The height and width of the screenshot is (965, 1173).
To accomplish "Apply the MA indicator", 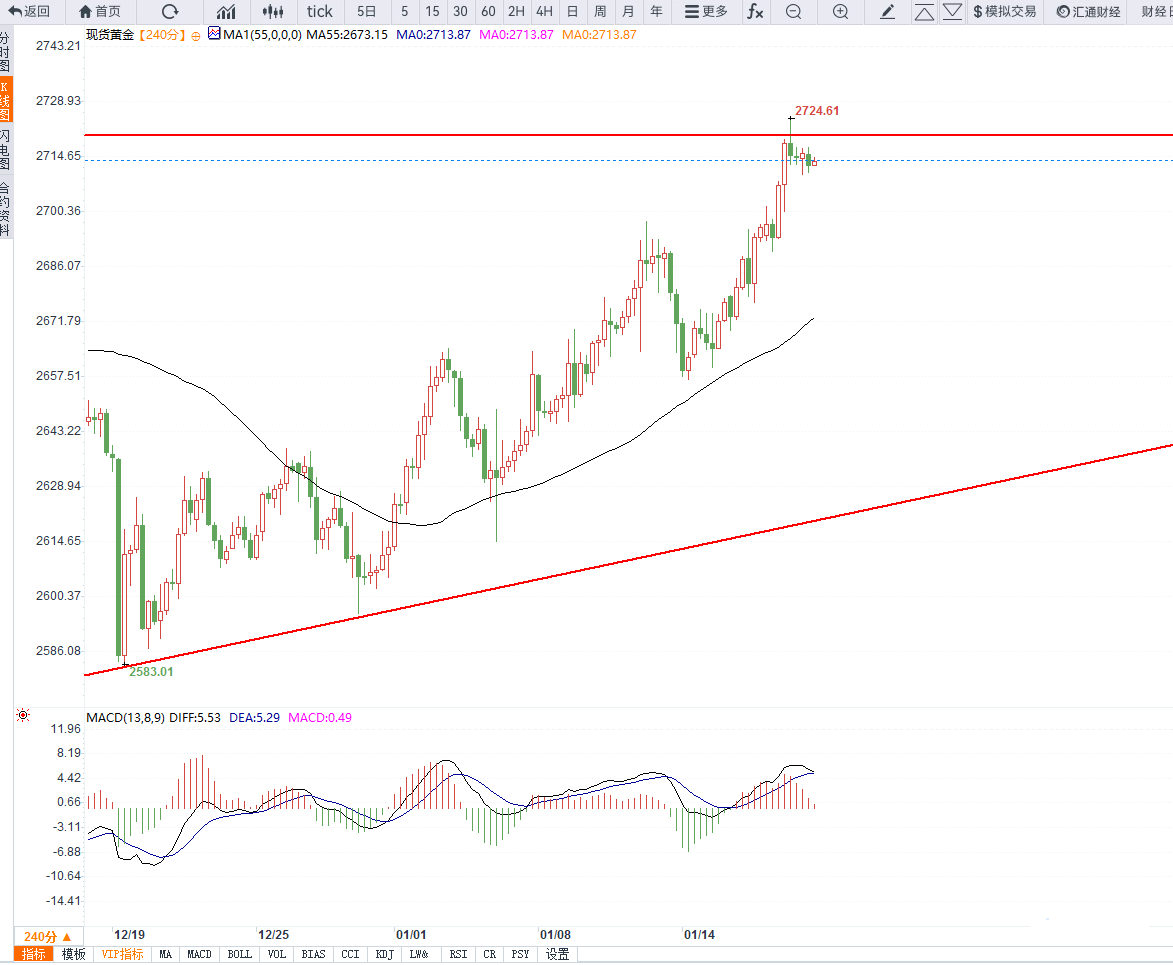I will (165, 954).
